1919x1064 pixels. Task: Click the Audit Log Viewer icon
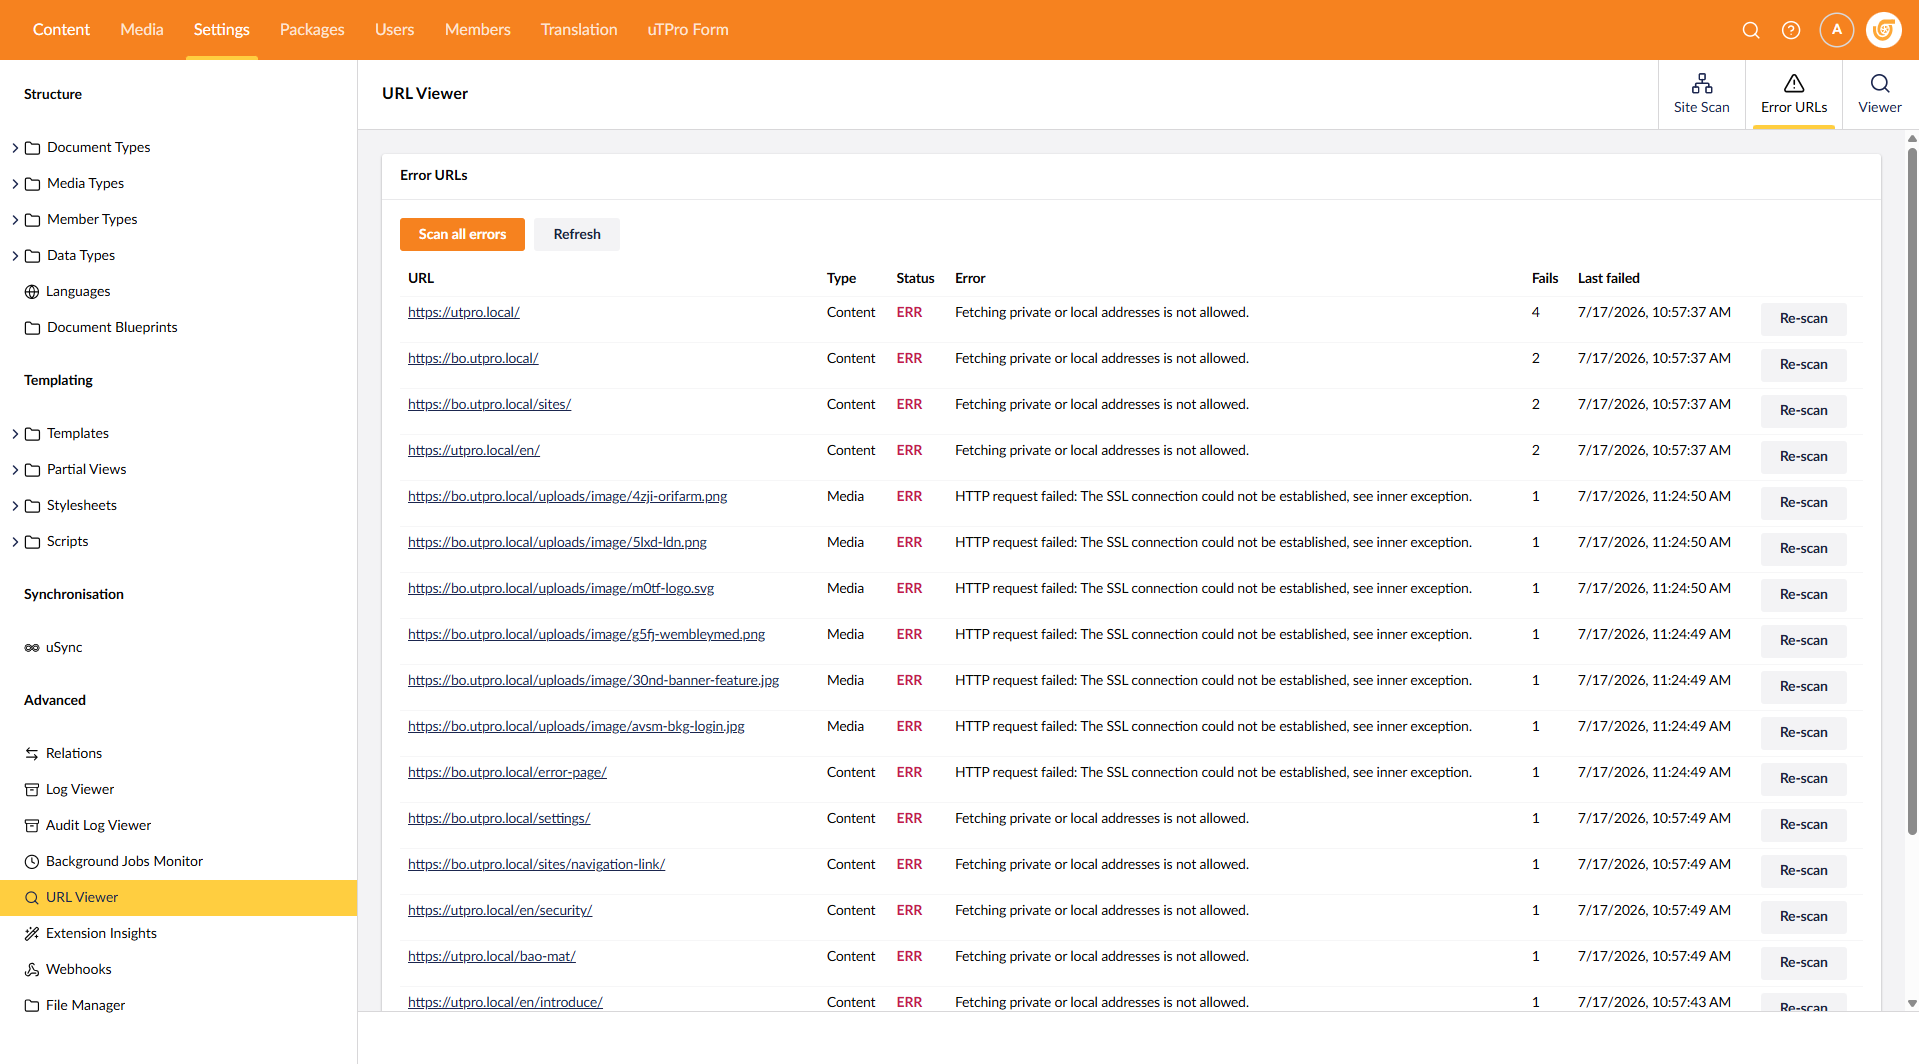pos(32,826)
